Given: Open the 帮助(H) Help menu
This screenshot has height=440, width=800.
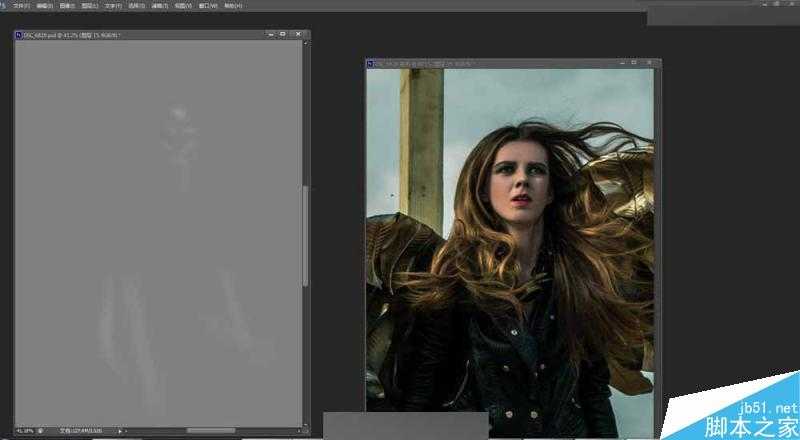Looking at the screenshot, I should (x=231, y=5).
